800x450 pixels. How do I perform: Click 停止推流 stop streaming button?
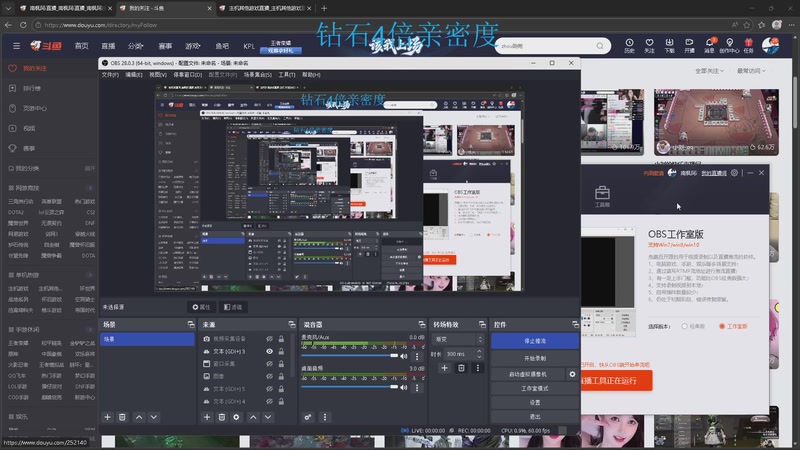point(535,341)
